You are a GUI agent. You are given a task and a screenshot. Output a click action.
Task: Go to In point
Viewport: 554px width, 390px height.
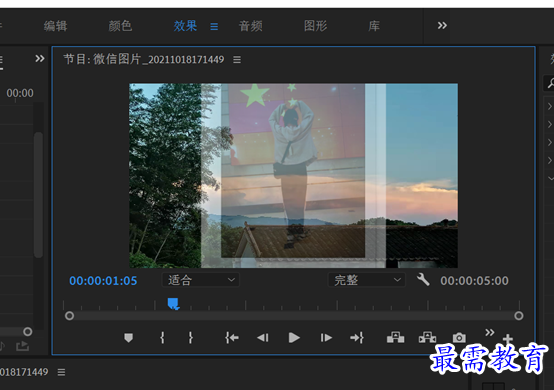[232, 338]
